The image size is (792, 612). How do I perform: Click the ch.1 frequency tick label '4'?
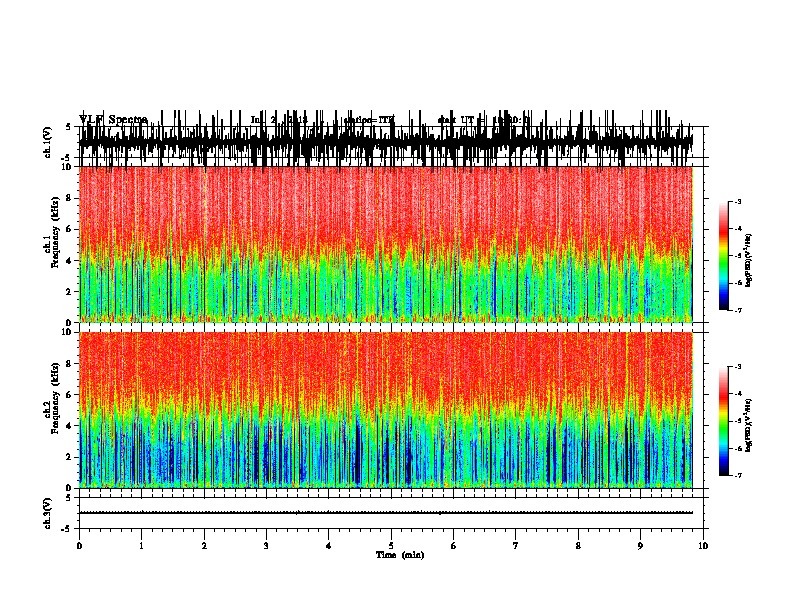pyautogui.click(x=70, y=261)
